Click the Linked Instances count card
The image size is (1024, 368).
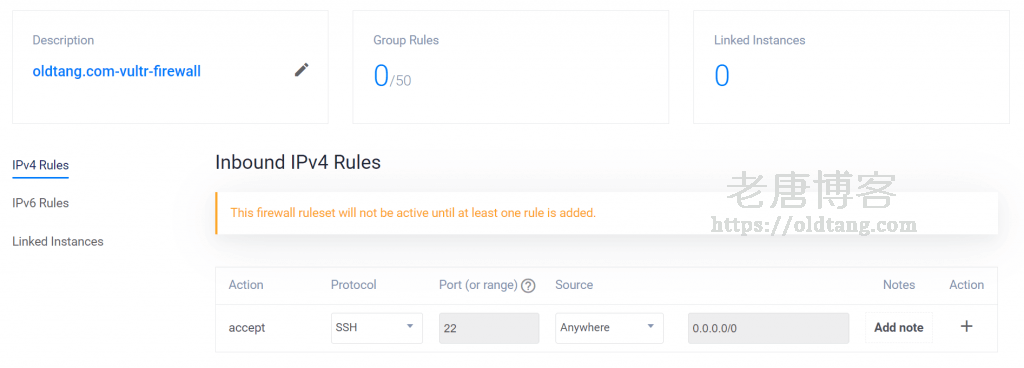[x=852, y=67]
